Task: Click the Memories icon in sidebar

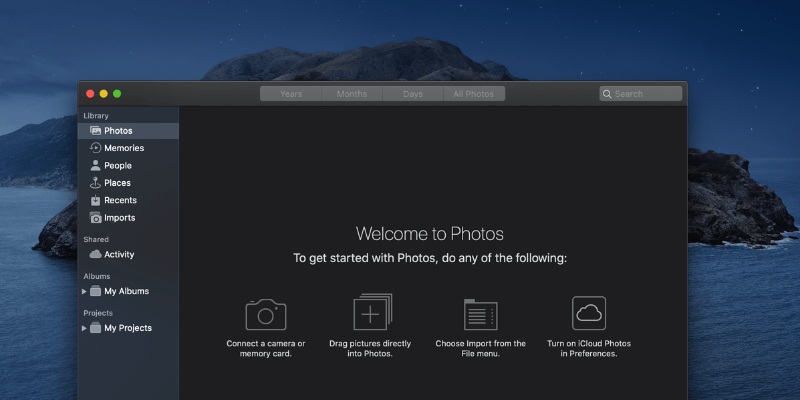Action: click(x=95, y=148)
